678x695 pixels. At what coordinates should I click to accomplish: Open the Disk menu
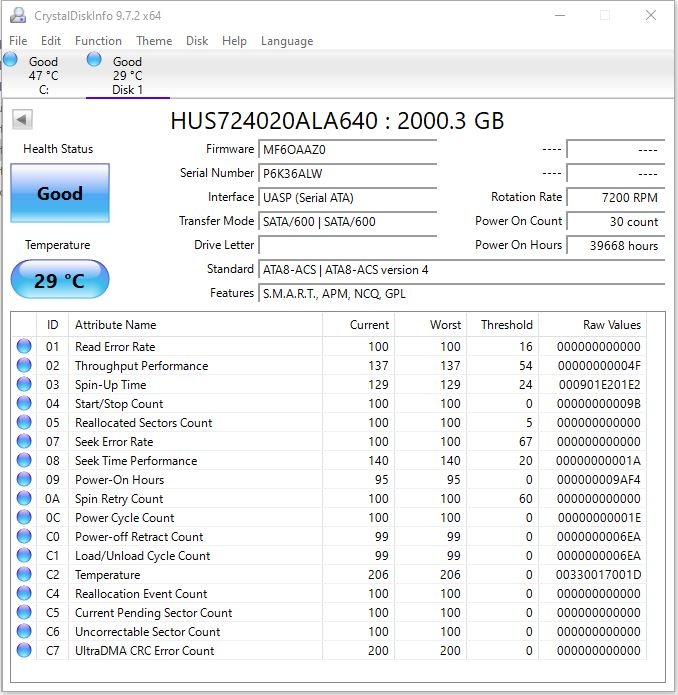point(197,41)
